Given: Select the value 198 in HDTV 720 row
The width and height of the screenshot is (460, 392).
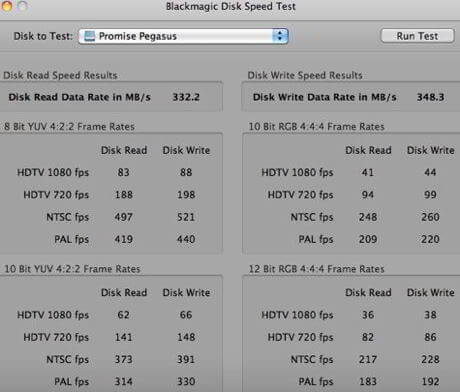Looking at the screenshot, I should tap(186, 195).
